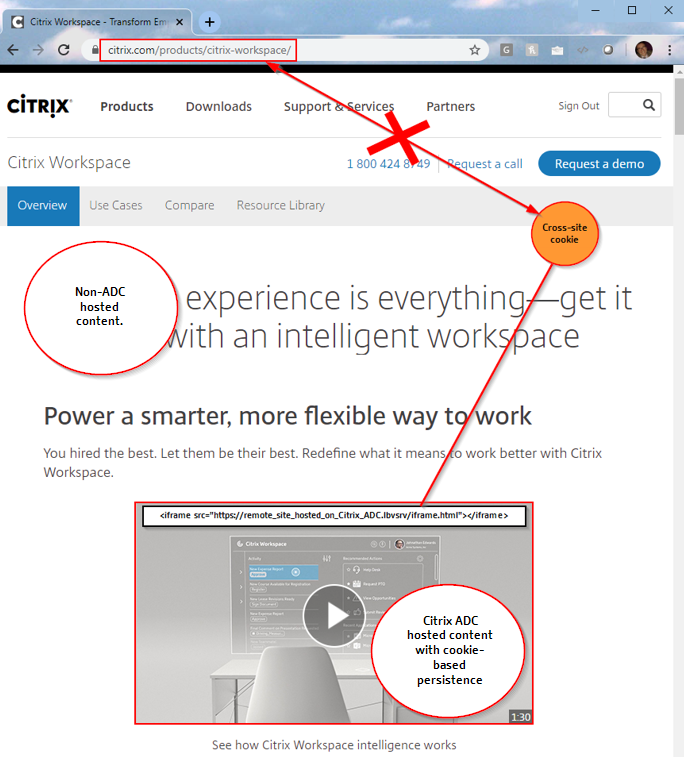684x757 pixels.
Task: Maximize the browser window
Action: click(x=632, y=10)
